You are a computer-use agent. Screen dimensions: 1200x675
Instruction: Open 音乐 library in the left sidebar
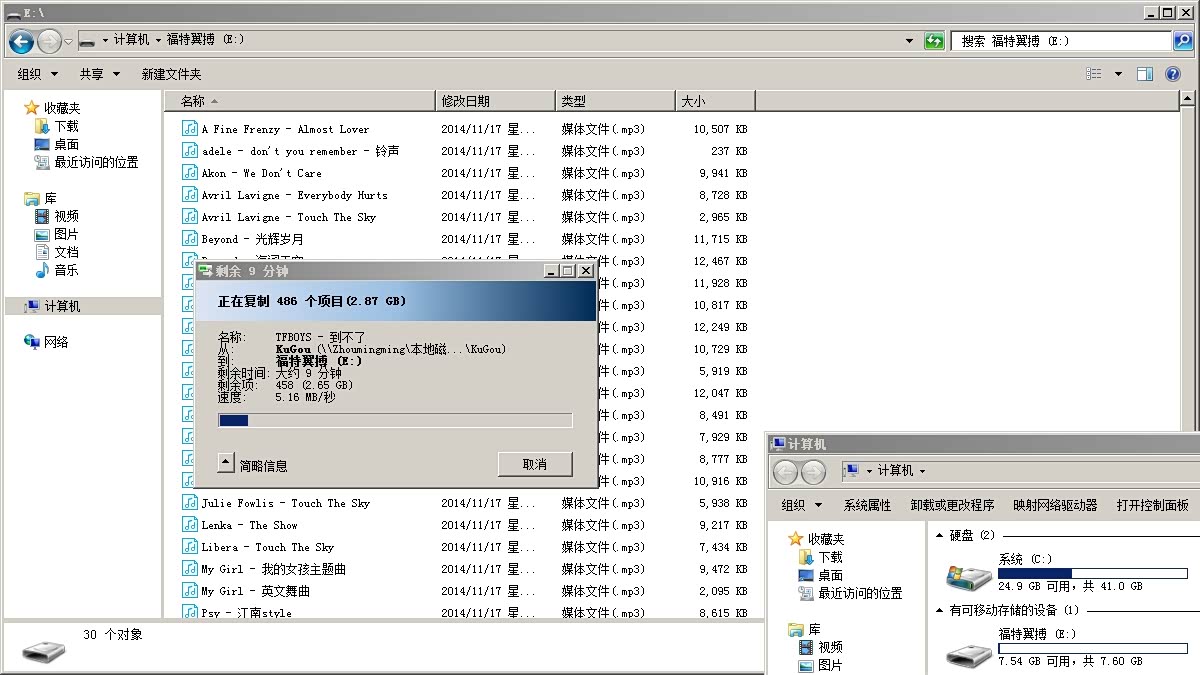66,270
